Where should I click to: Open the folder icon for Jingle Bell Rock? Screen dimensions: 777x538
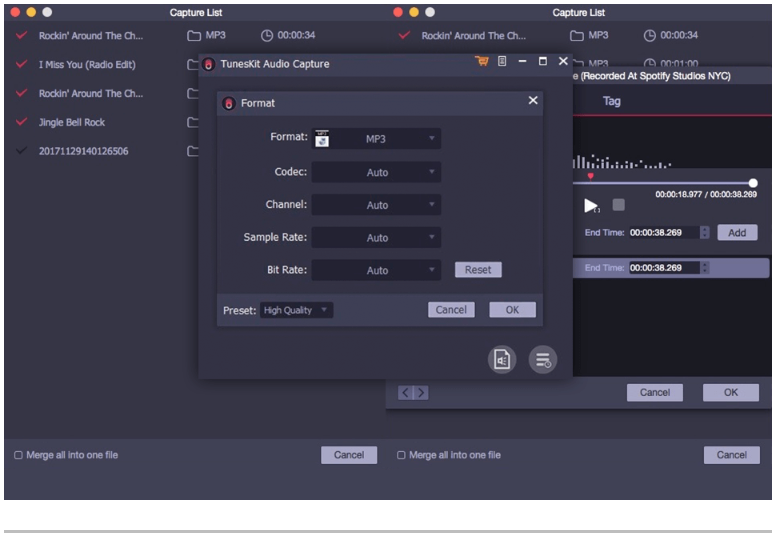pyautogui.click(x=193, y=122)
